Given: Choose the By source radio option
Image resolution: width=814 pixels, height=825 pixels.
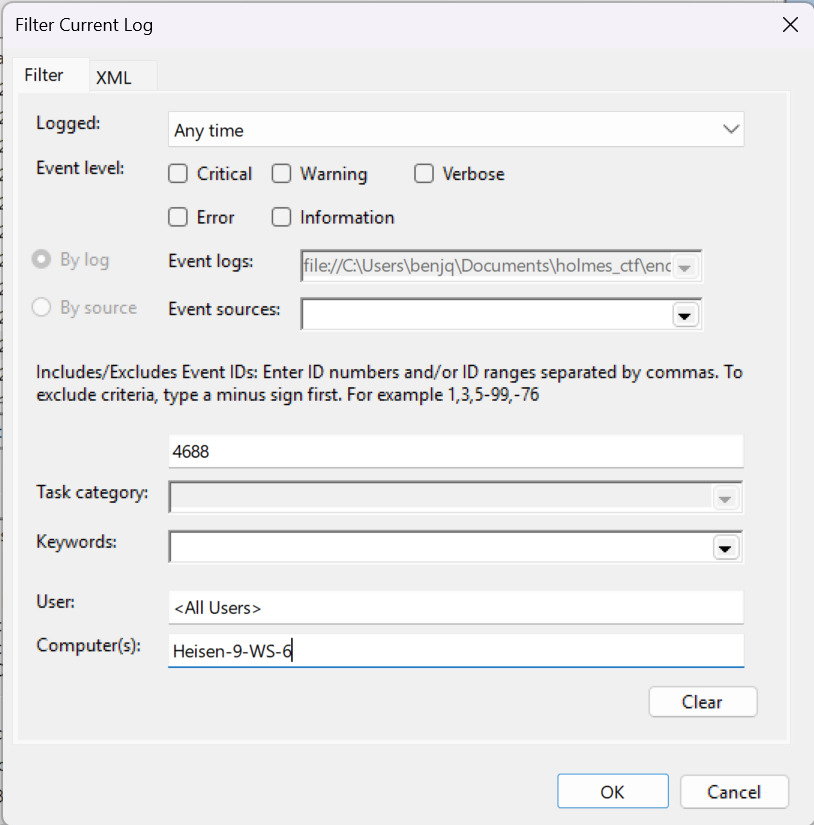Looking at the screenshot, I should (x=42, y=308).
